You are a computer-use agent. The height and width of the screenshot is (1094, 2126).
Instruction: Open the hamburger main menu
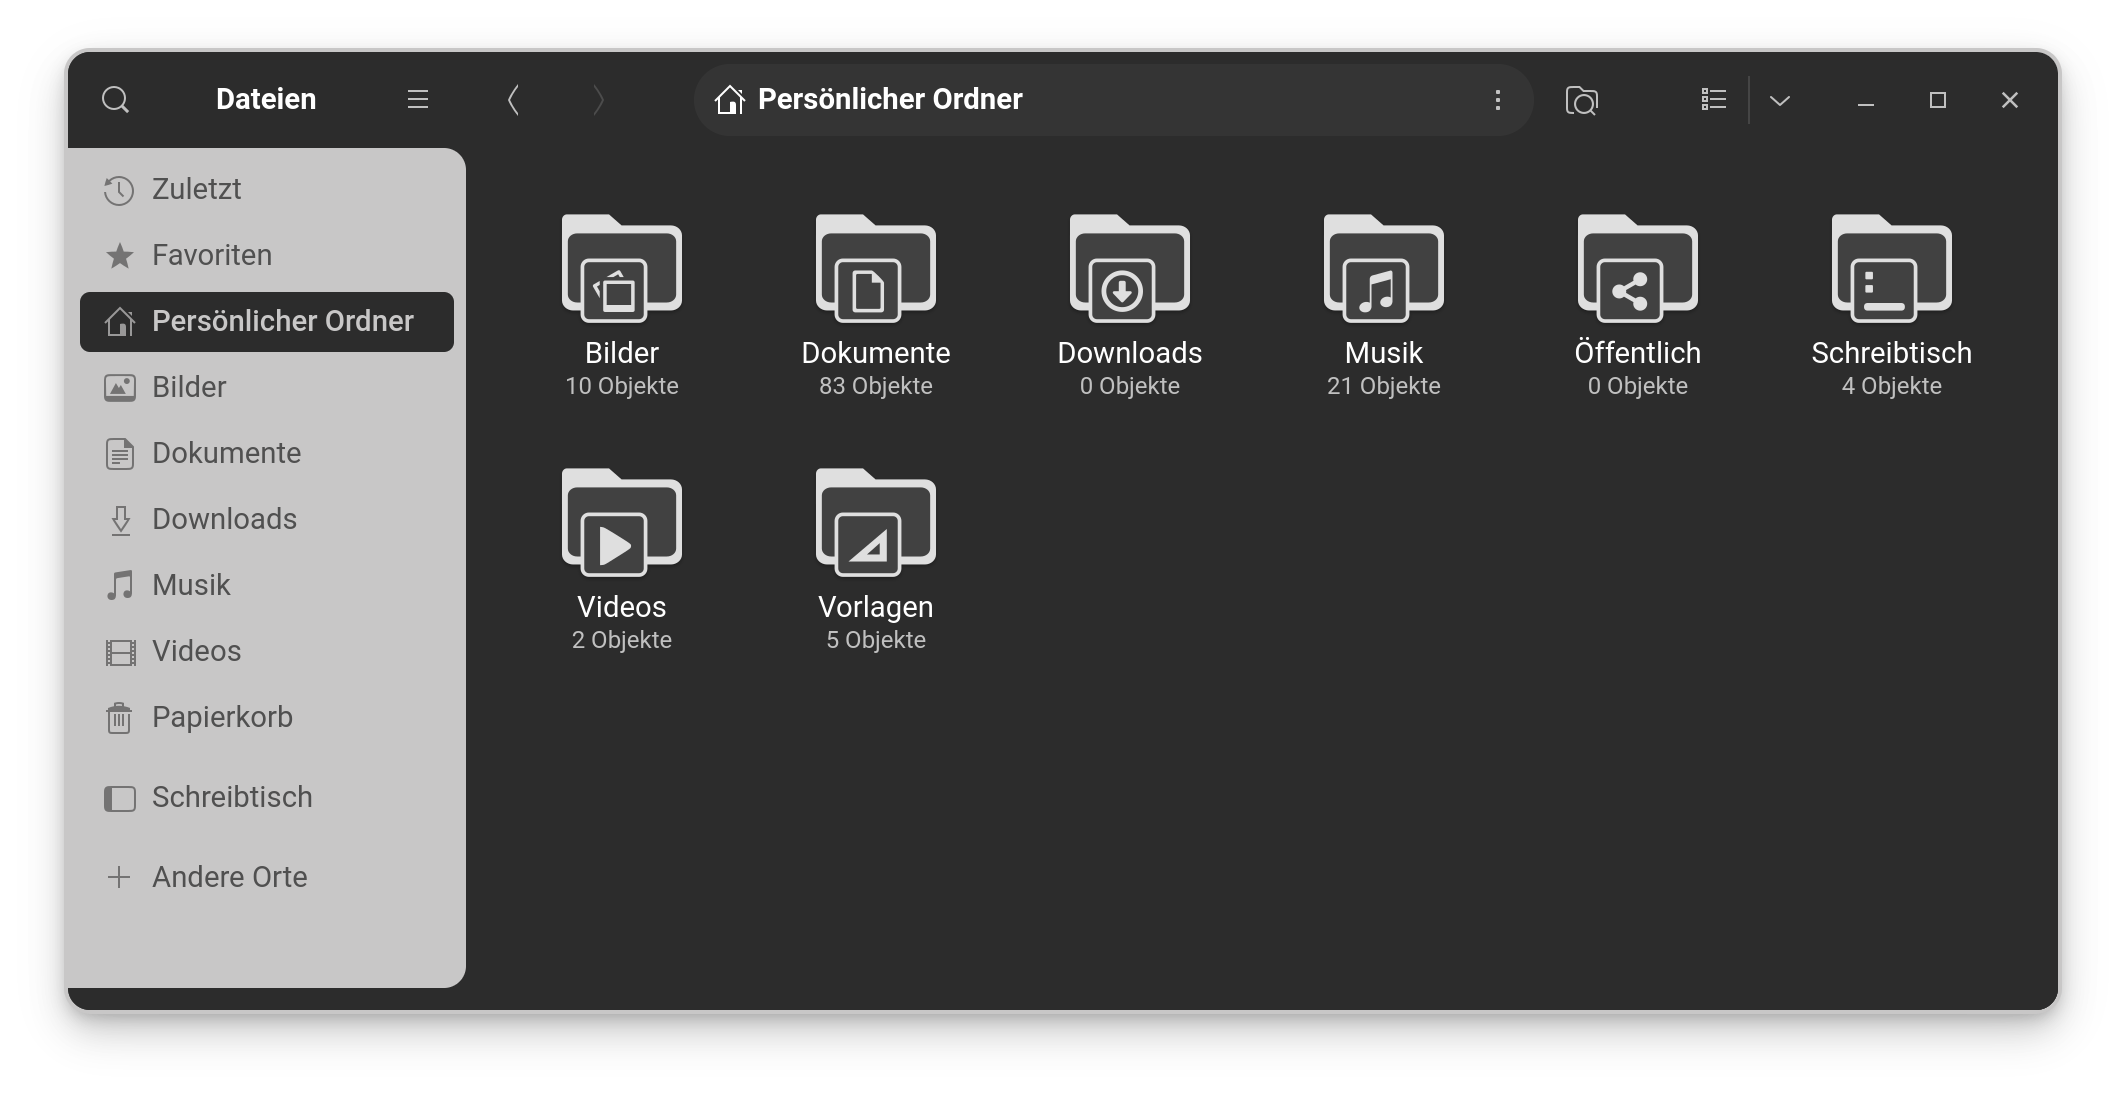click(x=418, y=100)
